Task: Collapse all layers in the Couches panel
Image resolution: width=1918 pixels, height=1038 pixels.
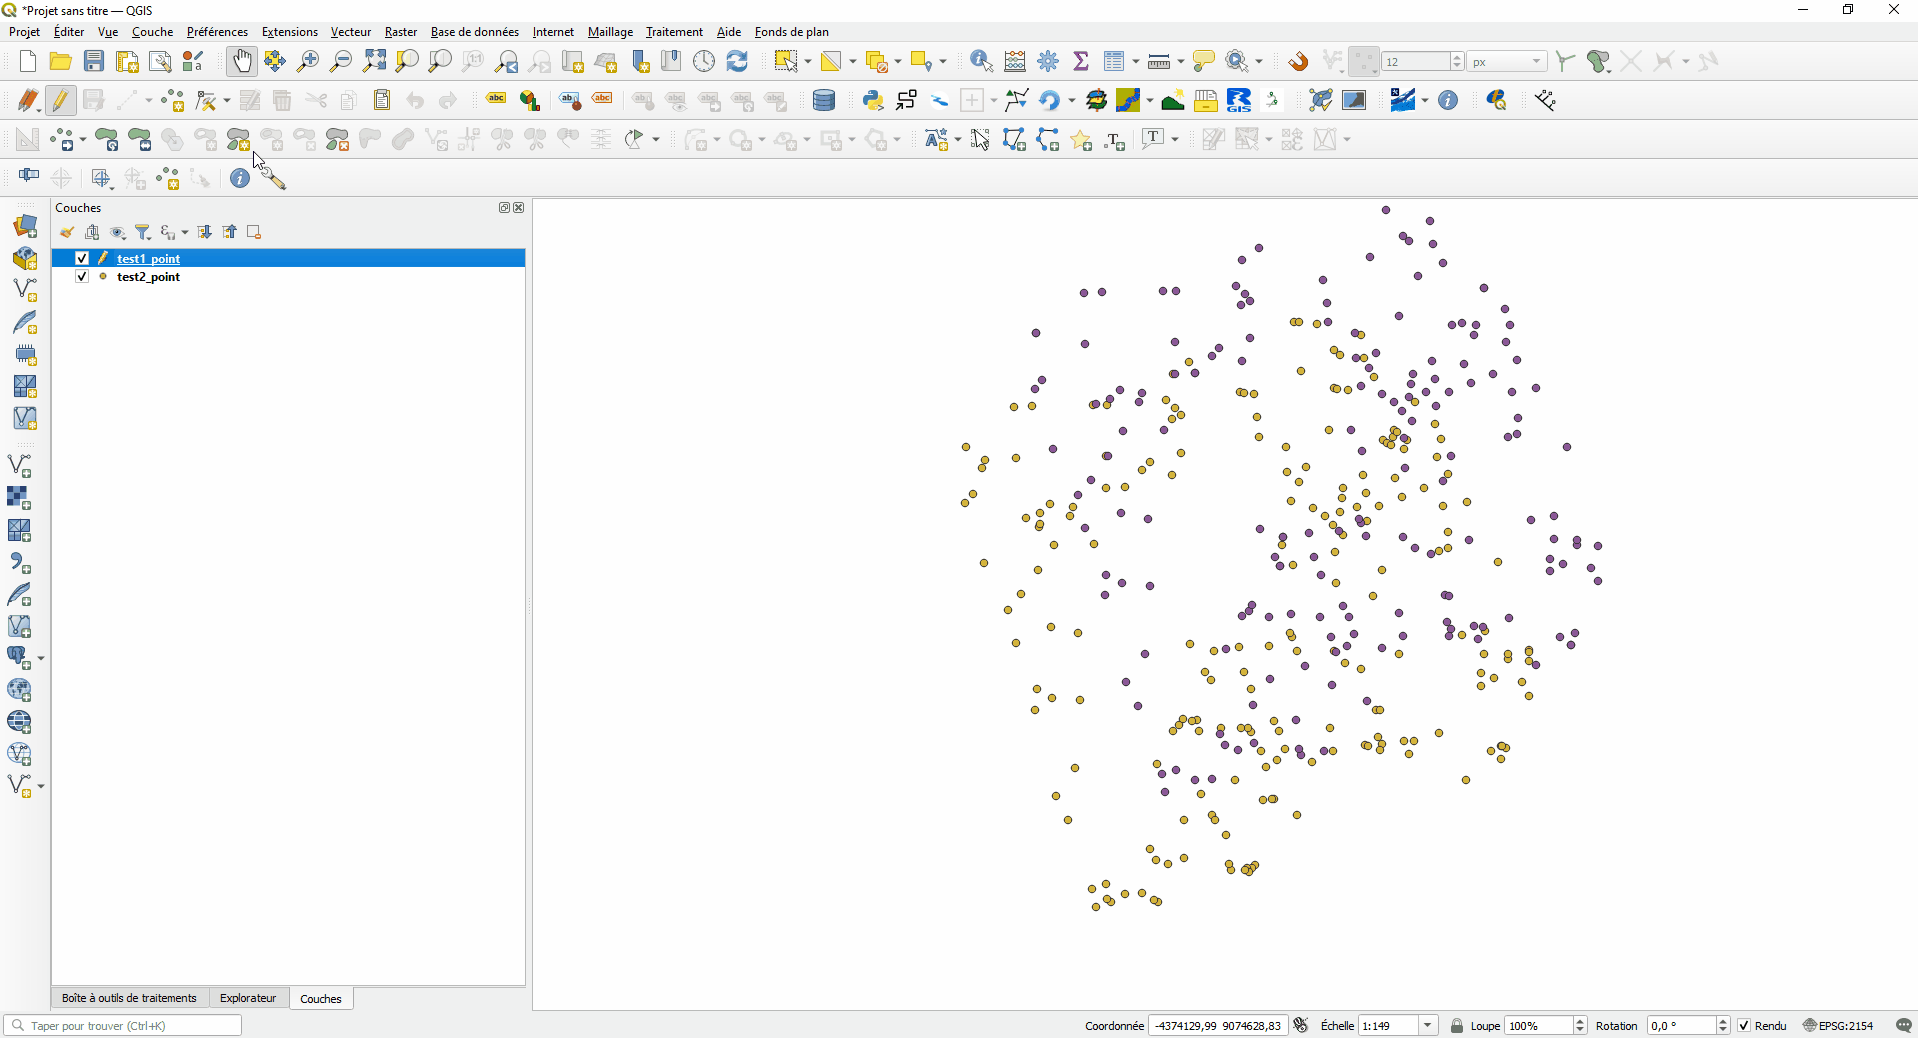Action: click(x=229, y=232)
